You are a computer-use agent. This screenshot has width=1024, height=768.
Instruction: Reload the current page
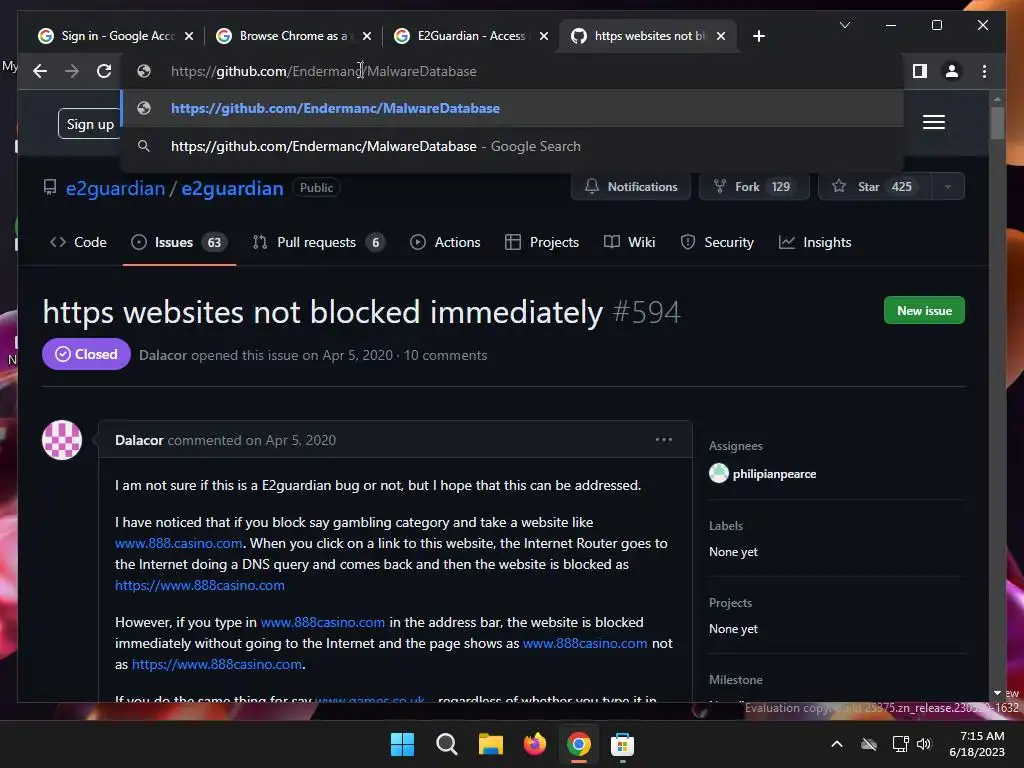(104, 71)
